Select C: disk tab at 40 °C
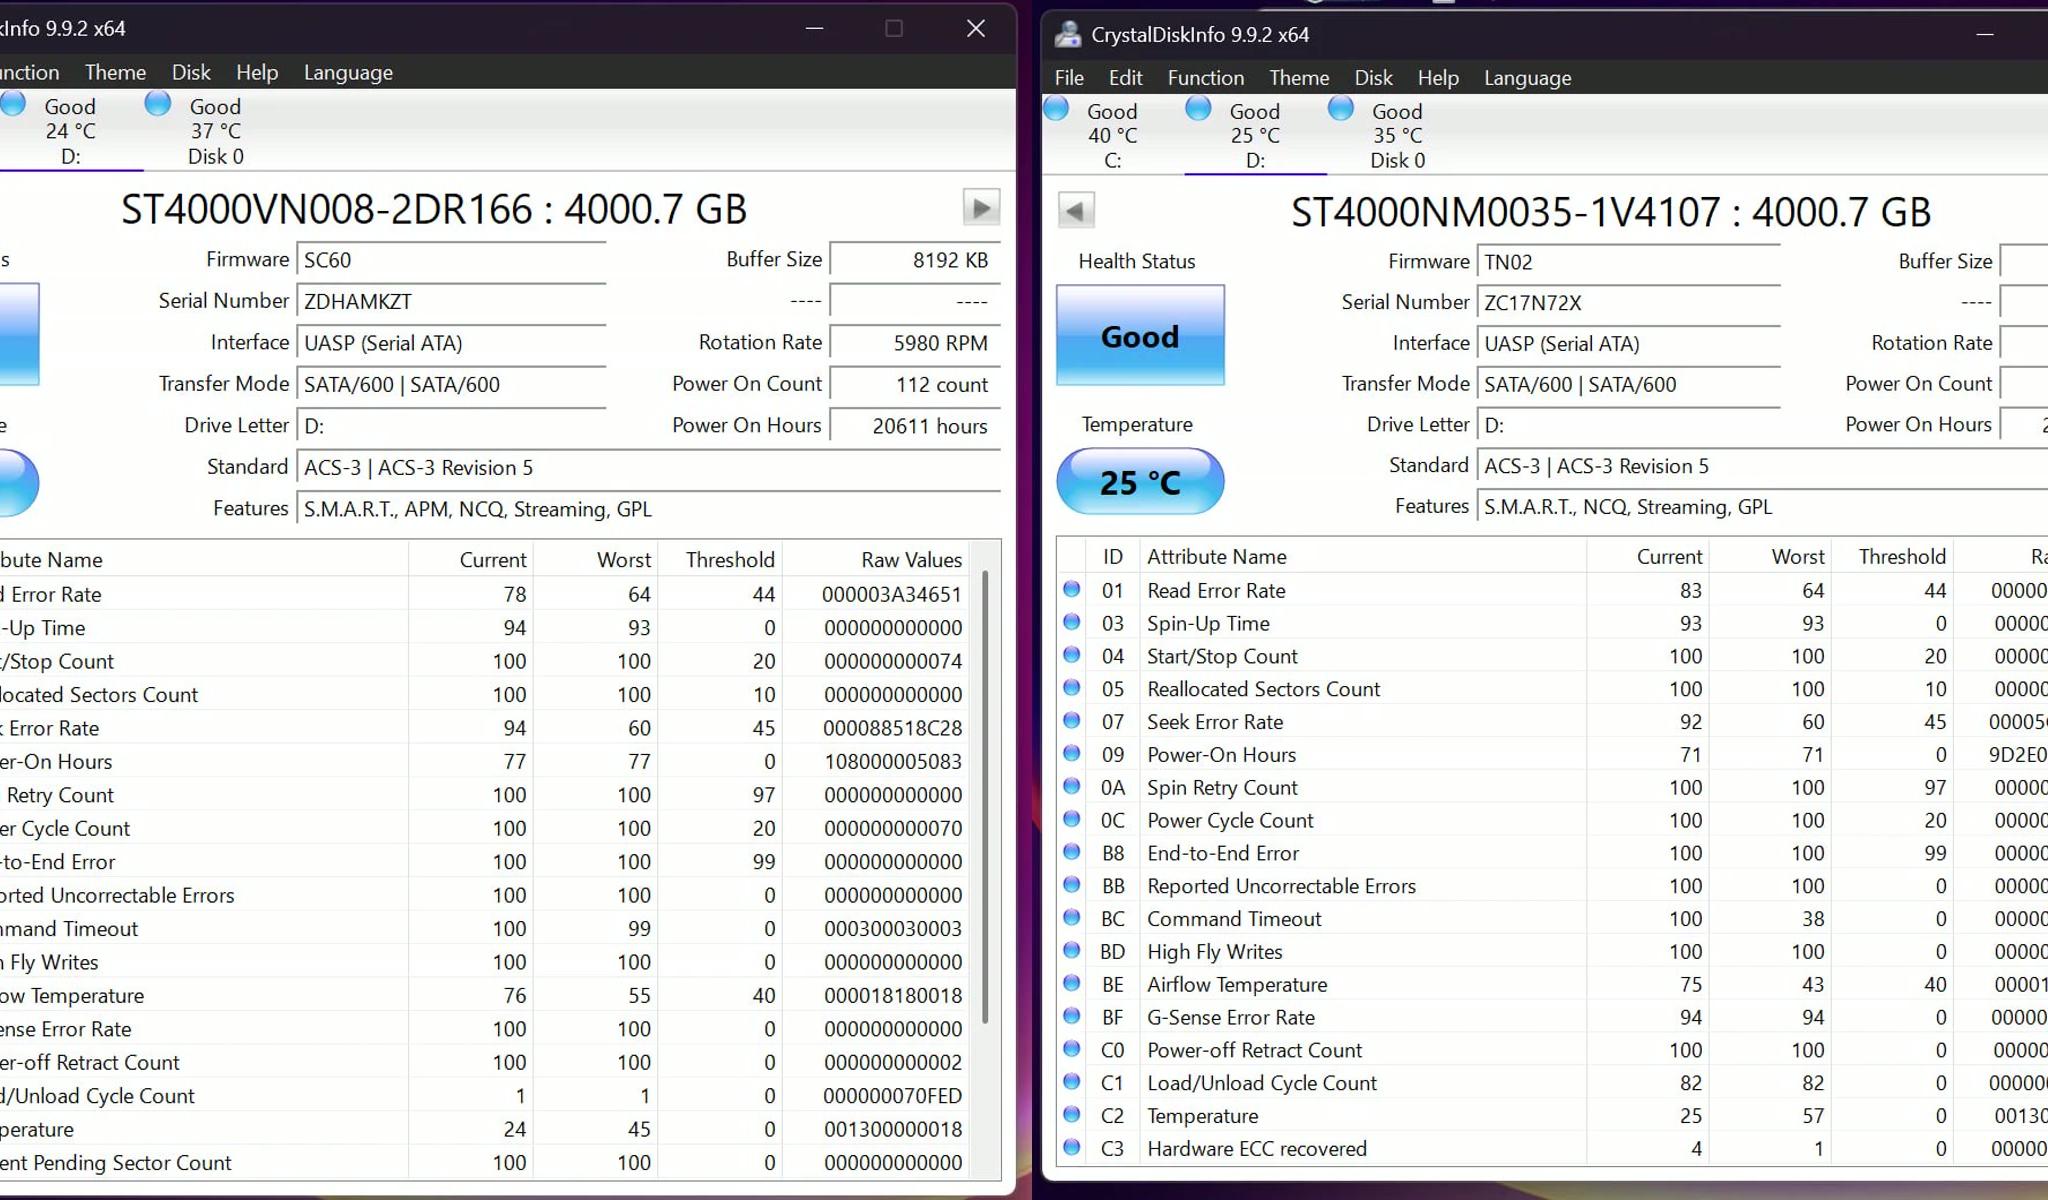 pos(1112,135)
